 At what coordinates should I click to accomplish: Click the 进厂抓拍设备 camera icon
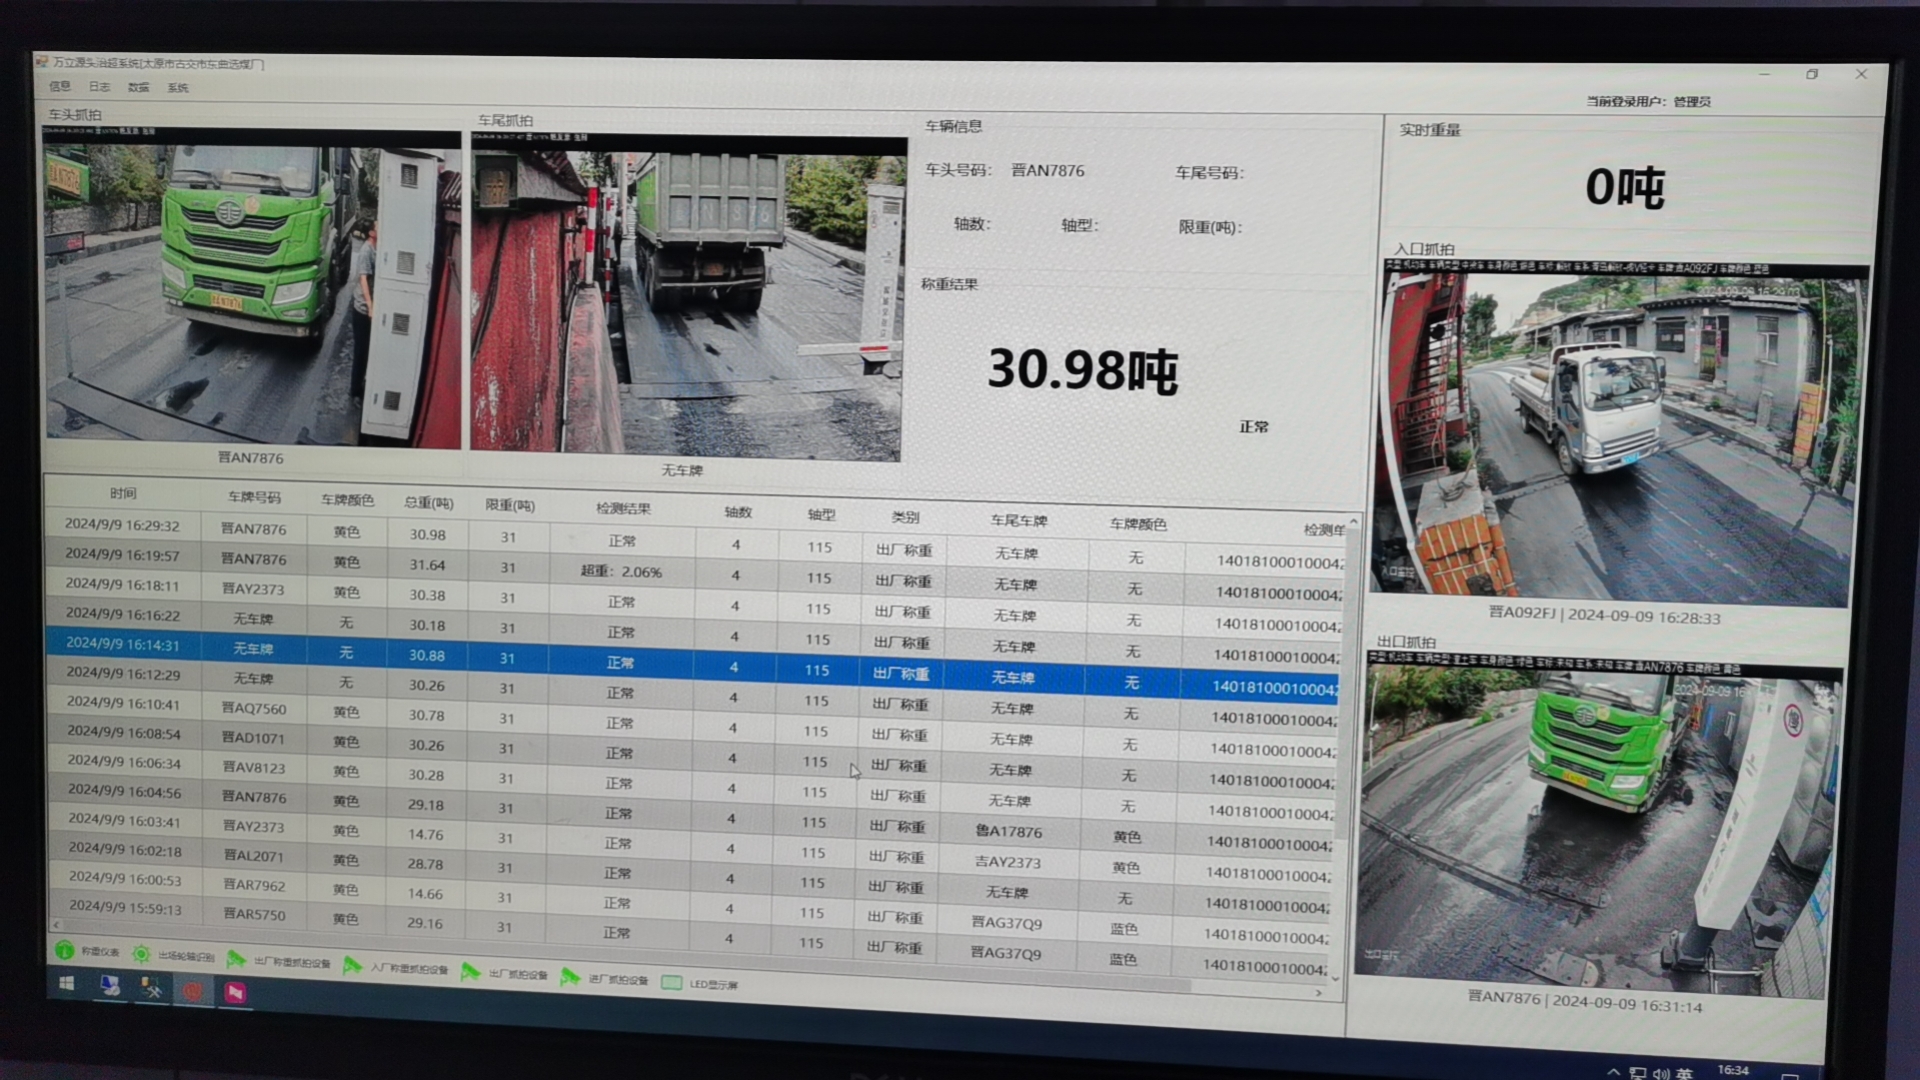point(570,977)
